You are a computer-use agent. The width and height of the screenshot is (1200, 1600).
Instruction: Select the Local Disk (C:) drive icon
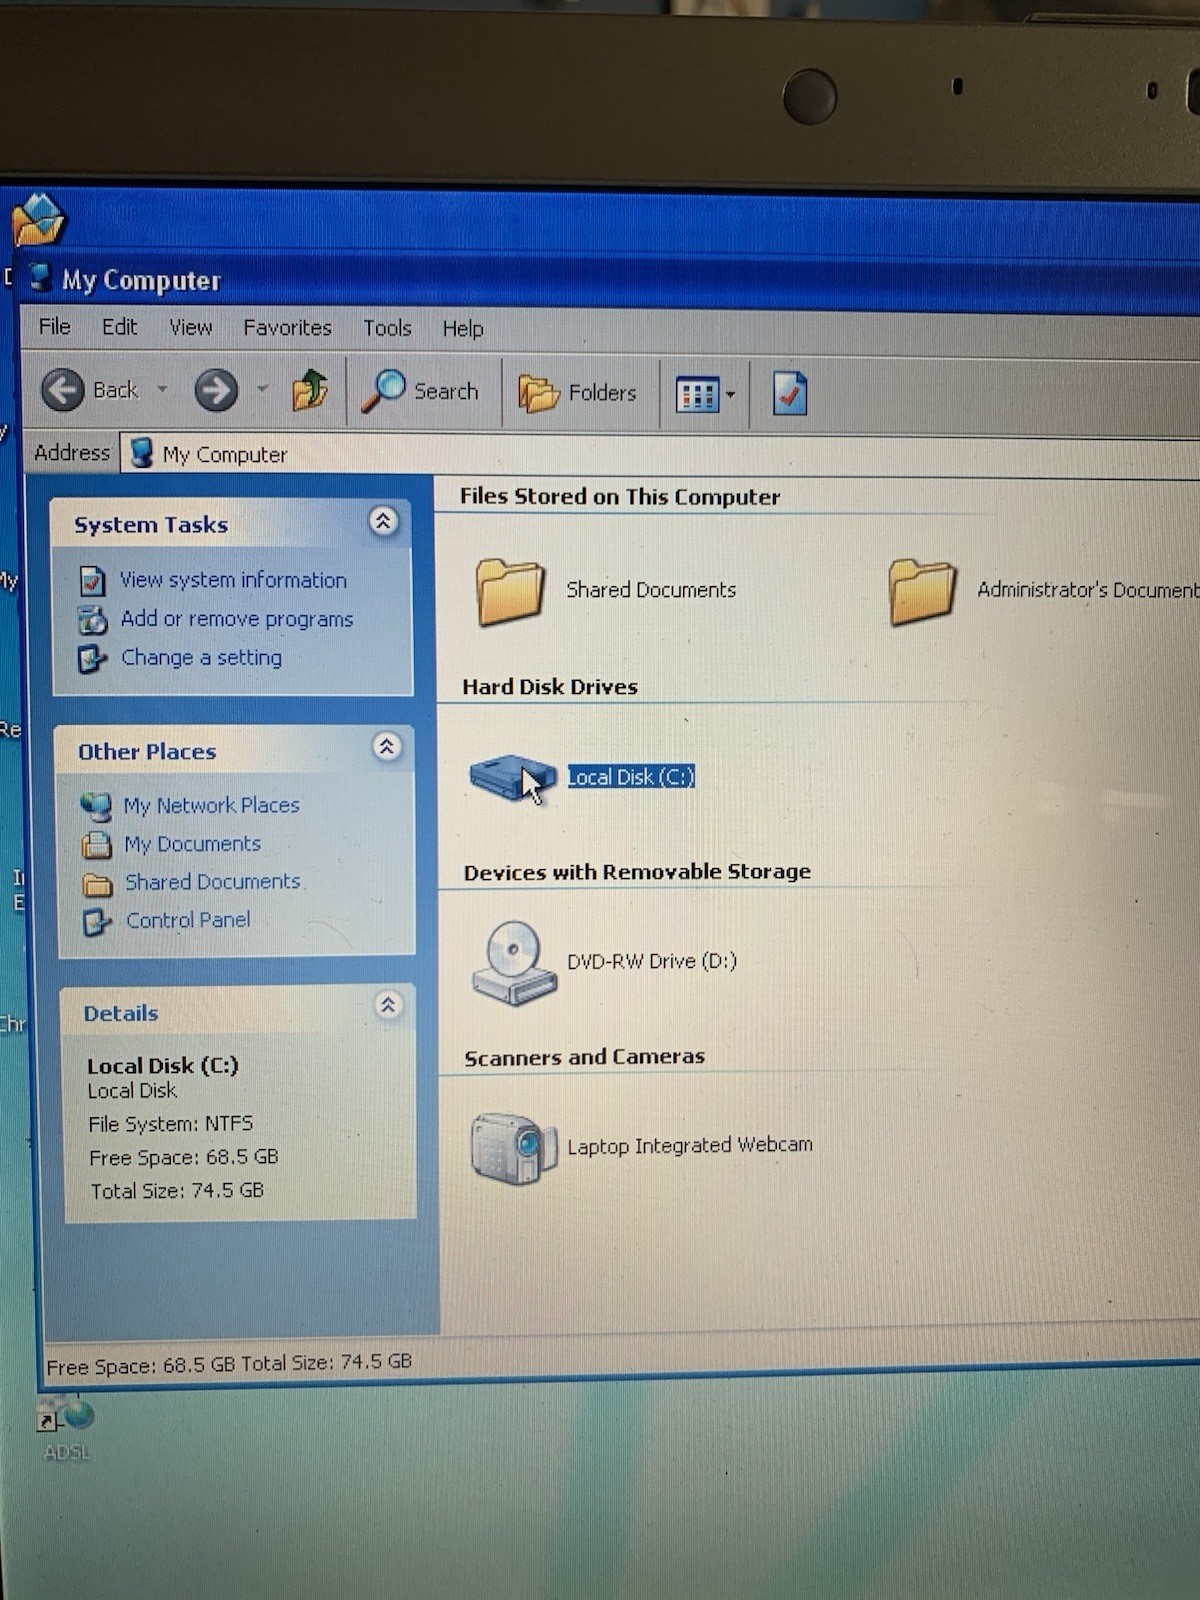point(512,777)
